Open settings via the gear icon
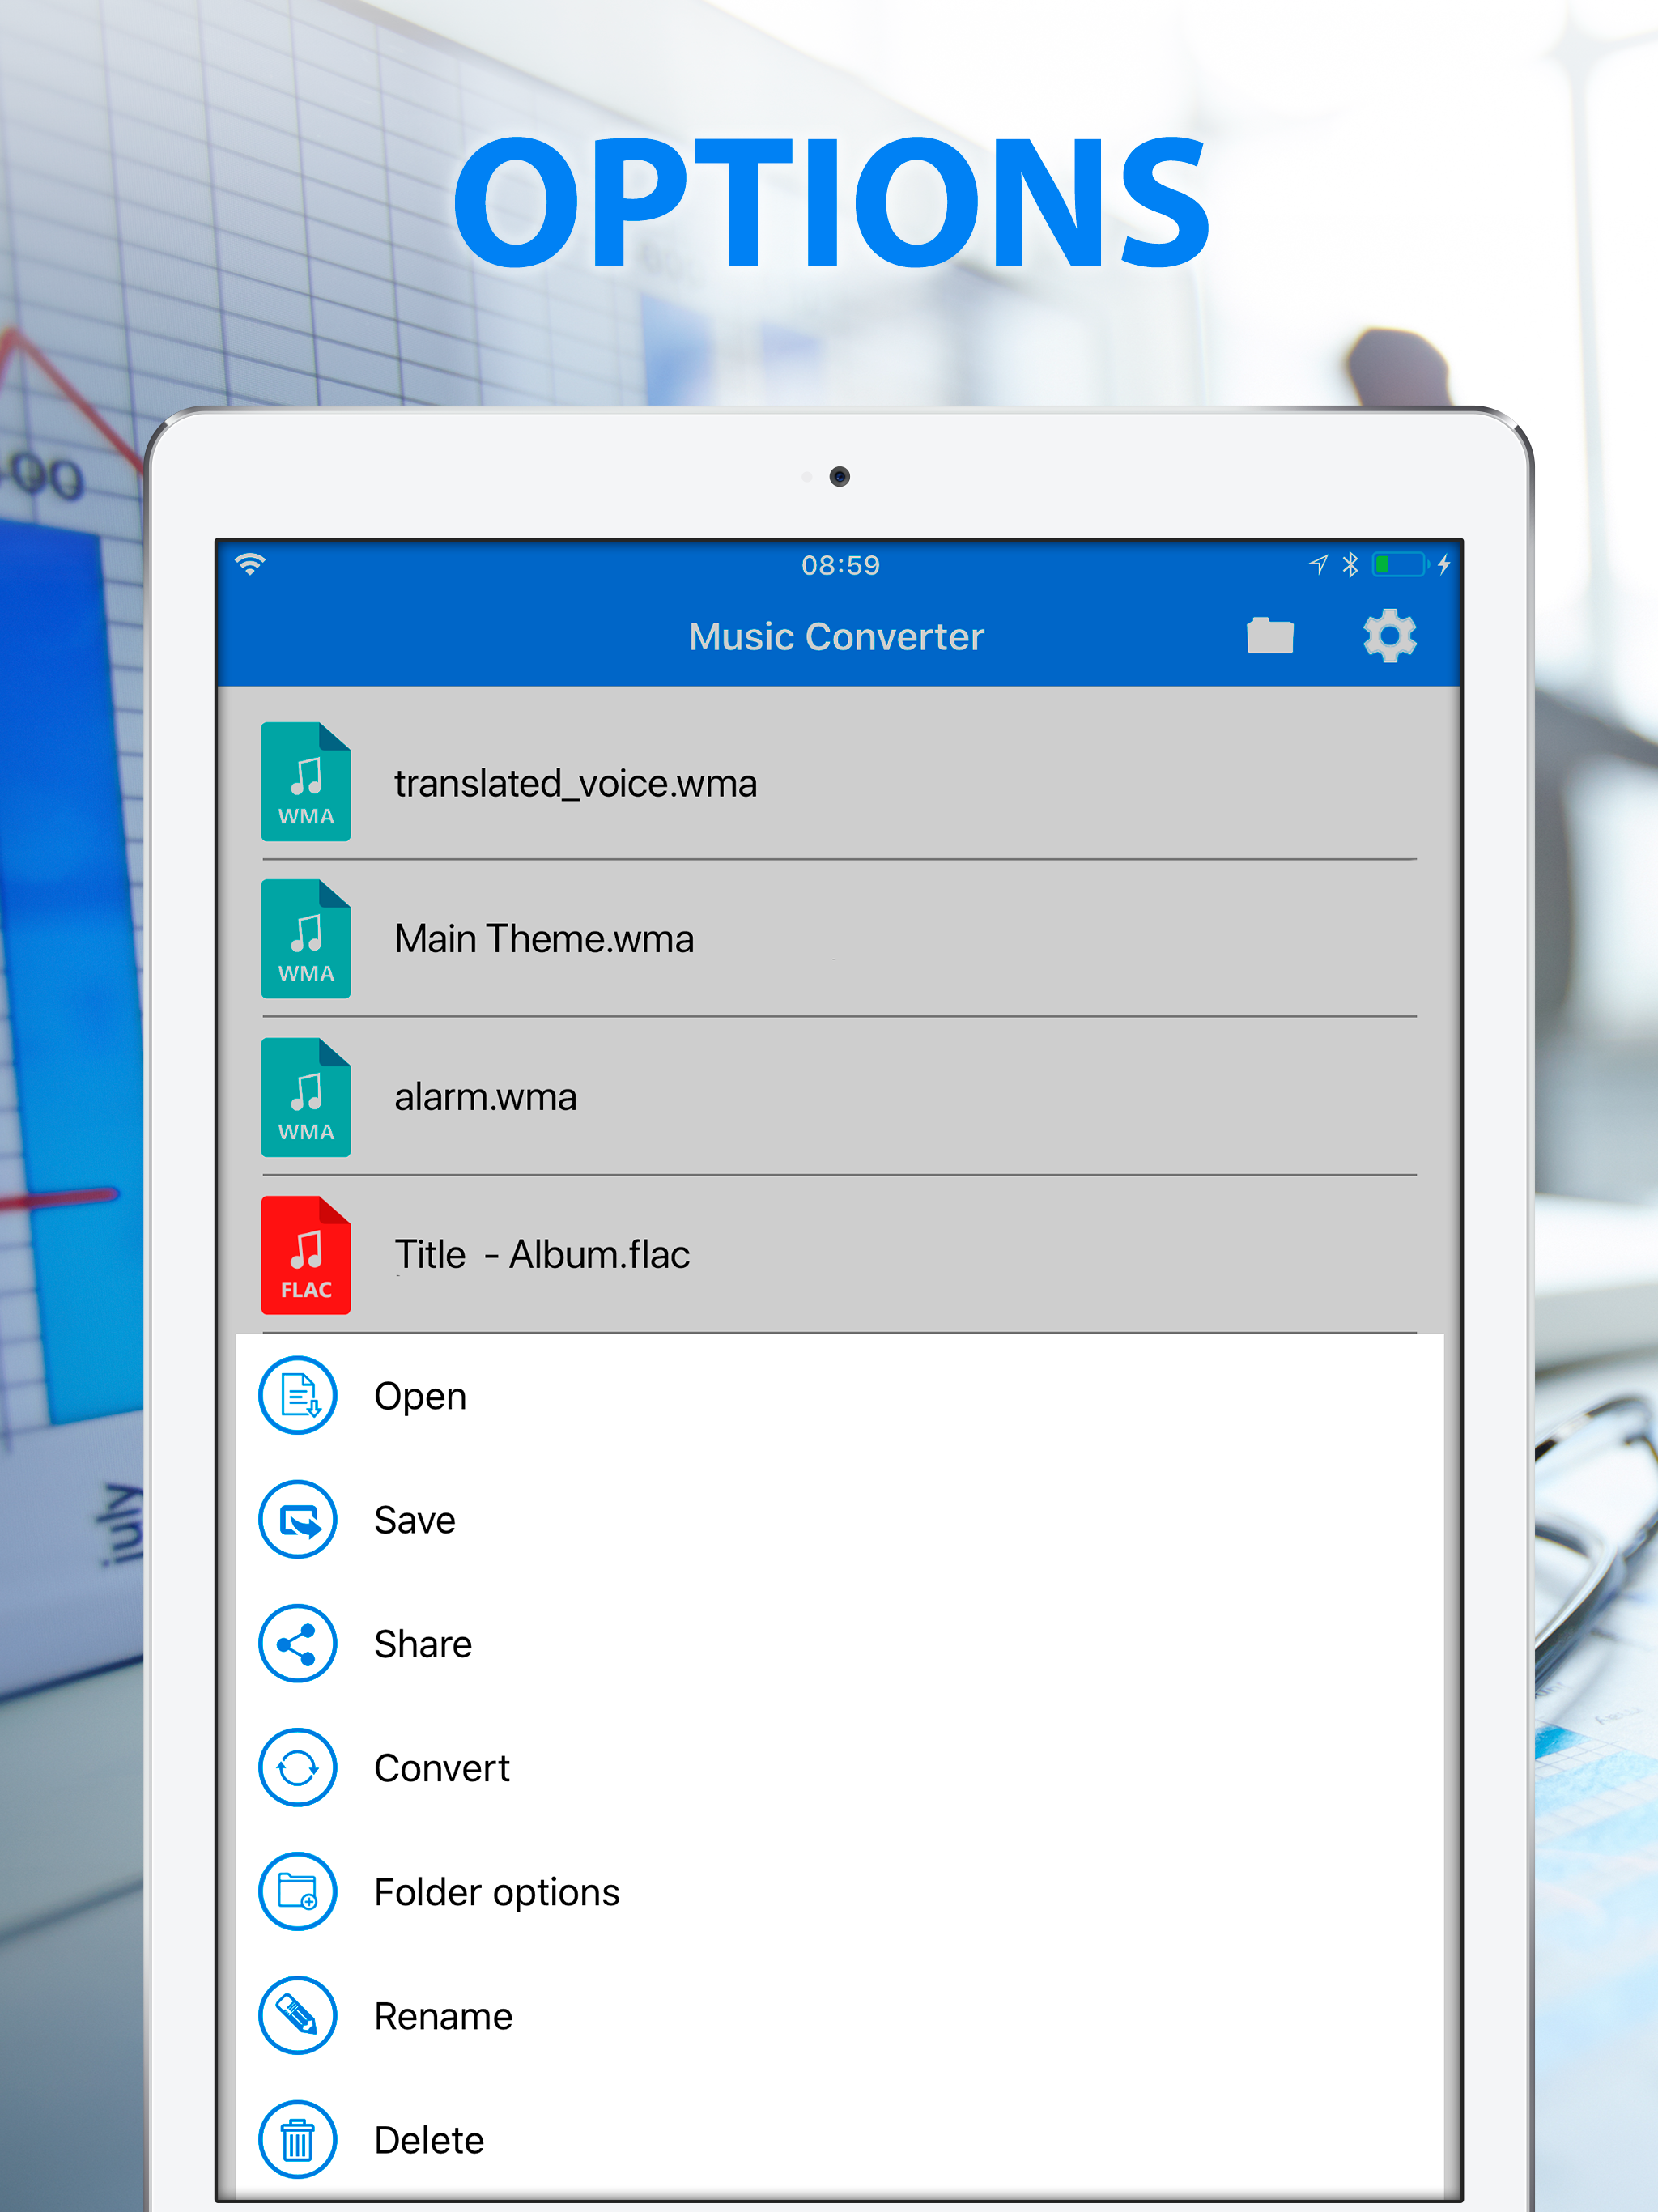The width and height of the screenshot is (1658, 2212). pyautogui.click(x=1389, y=636)
